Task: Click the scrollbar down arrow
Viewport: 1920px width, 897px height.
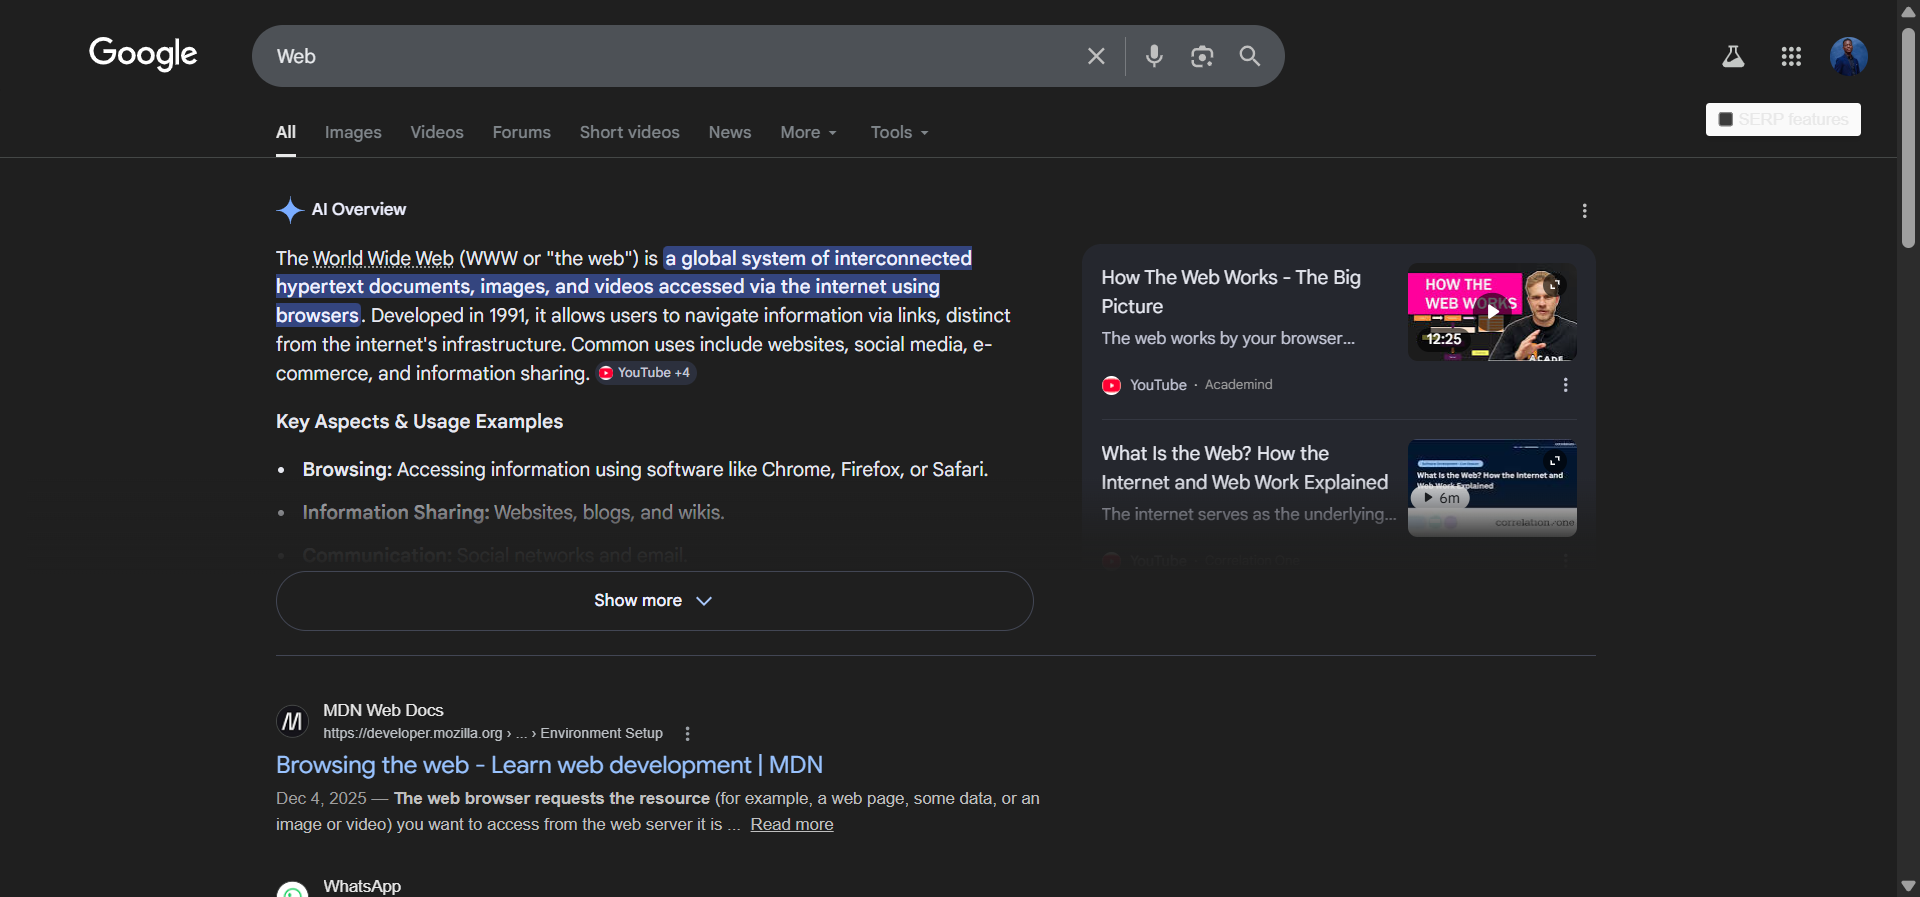Action: (1908, 886)
